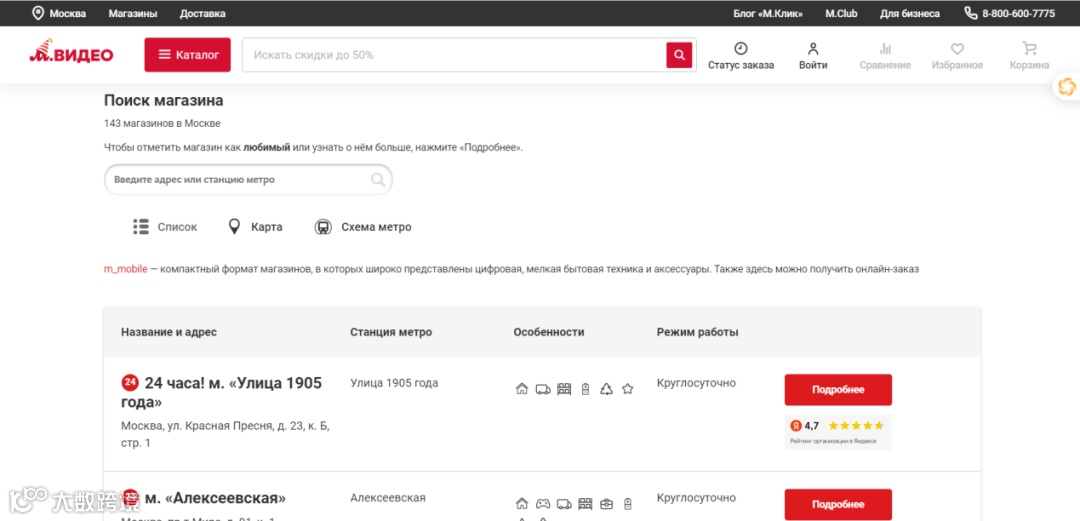This screenshot has height=521, width=1080.
Task: Click phone number 8-800-600-7775
Action: 1019,14
